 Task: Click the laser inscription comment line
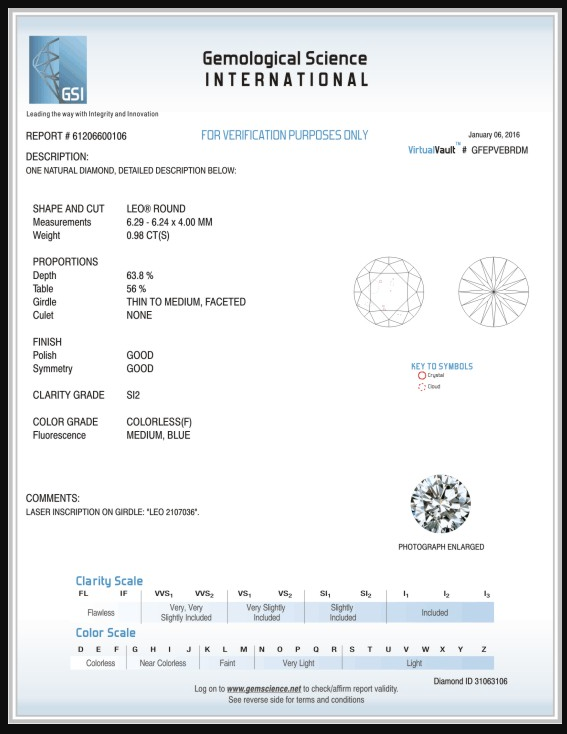112,512
